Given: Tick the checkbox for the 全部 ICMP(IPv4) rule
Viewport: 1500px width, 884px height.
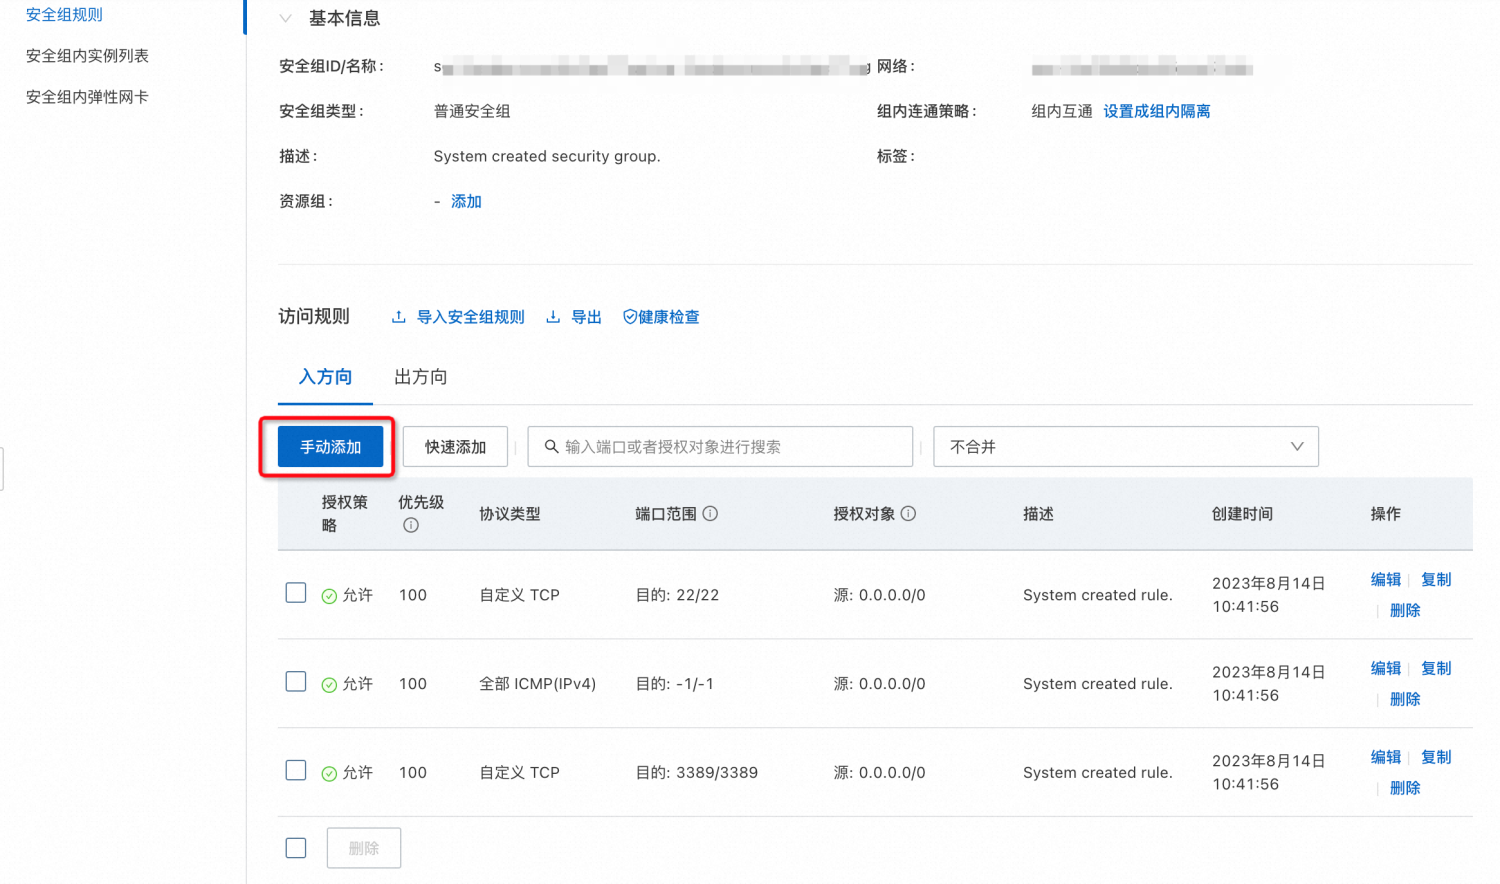Looking at the screenshot, I should pos(296,682).
